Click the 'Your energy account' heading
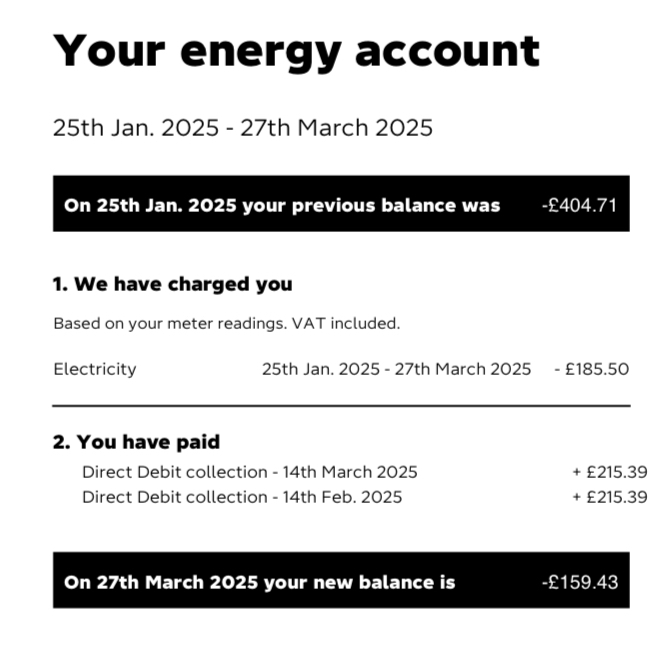The image size is (650, 669). pyautogui.click(x=296, y=52)
